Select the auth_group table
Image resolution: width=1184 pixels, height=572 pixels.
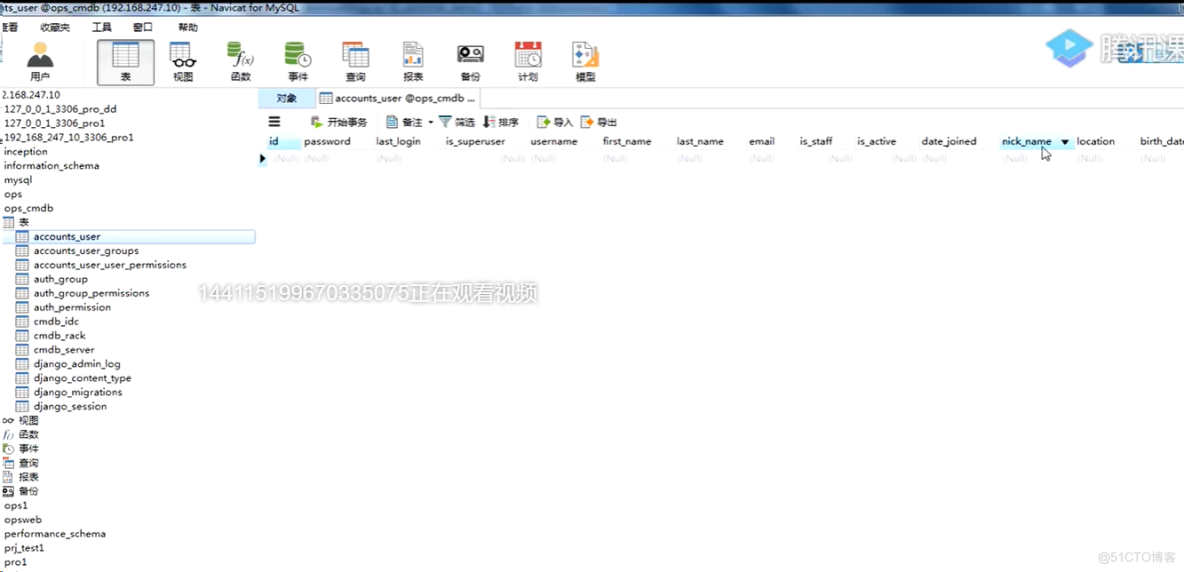60,279
